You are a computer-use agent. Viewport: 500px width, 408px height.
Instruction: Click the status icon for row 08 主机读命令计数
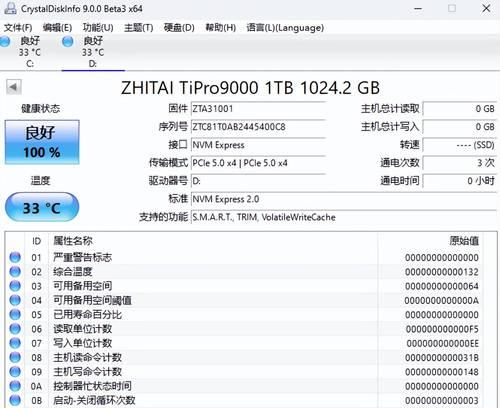point(15,357)
